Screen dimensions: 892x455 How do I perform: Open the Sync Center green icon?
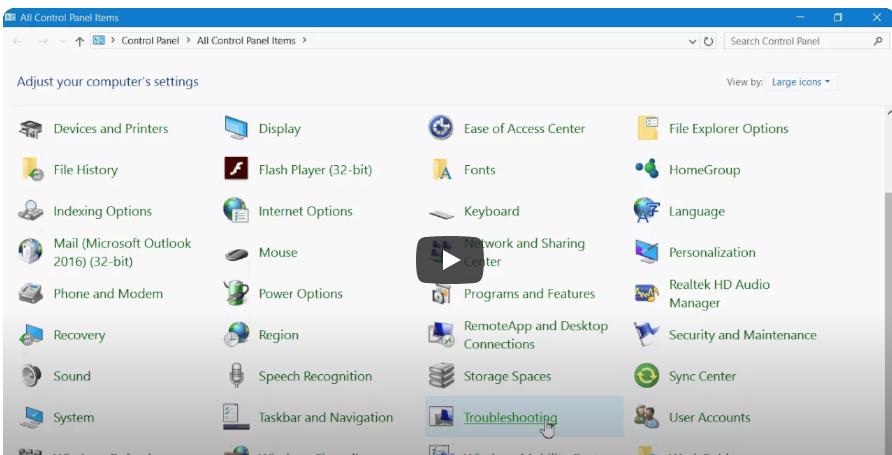[x=647, y=376]
